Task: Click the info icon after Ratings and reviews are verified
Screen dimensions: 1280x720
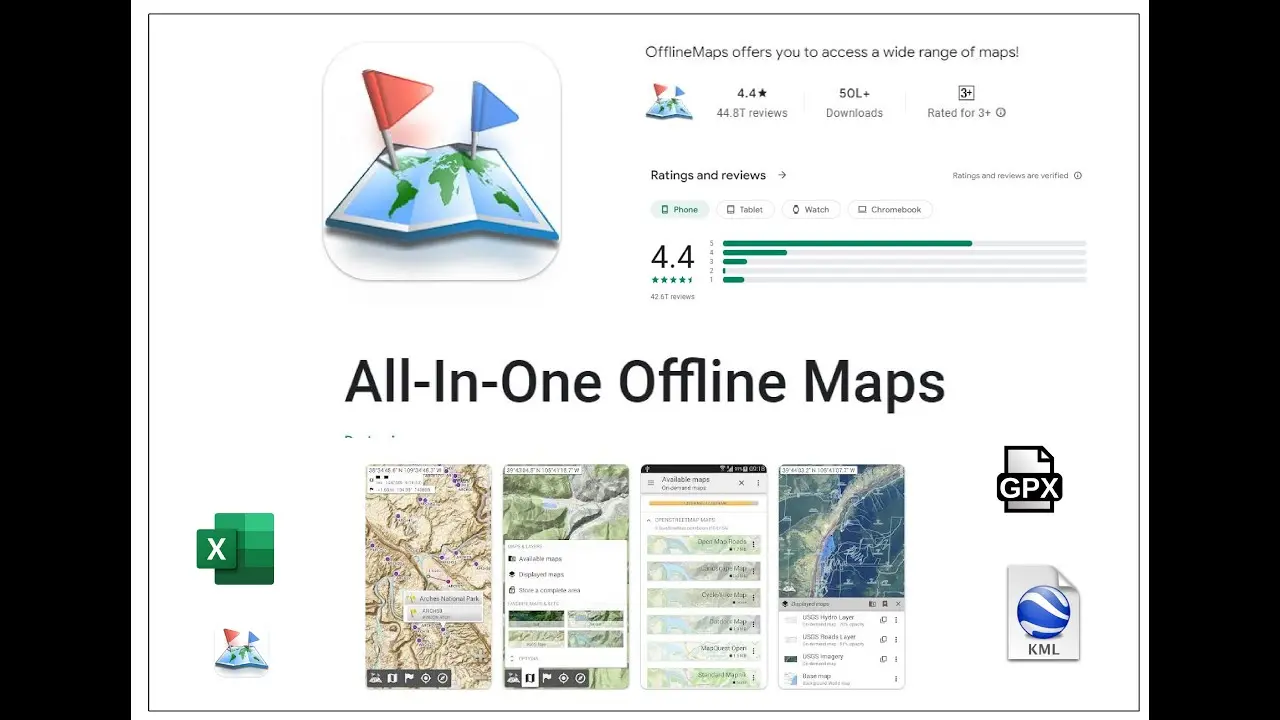Action: pyautogui.click(x=1077, y=176)
